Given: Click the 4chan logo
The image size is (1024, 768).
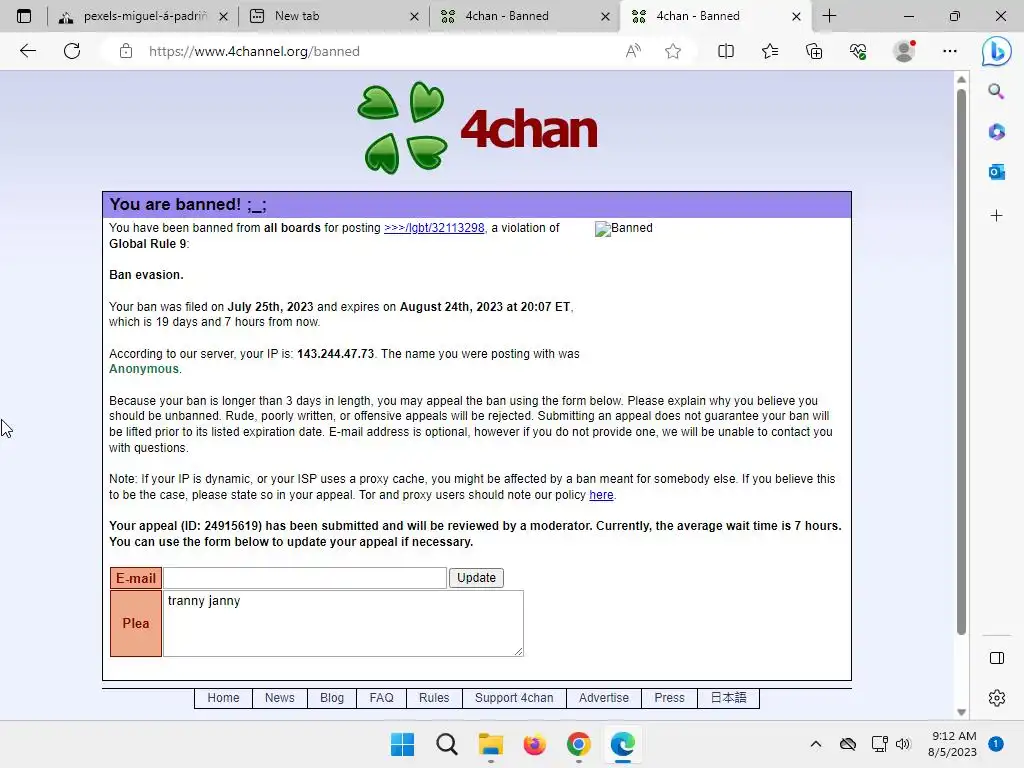Looking at the screenshot, I should click(477, 128).
